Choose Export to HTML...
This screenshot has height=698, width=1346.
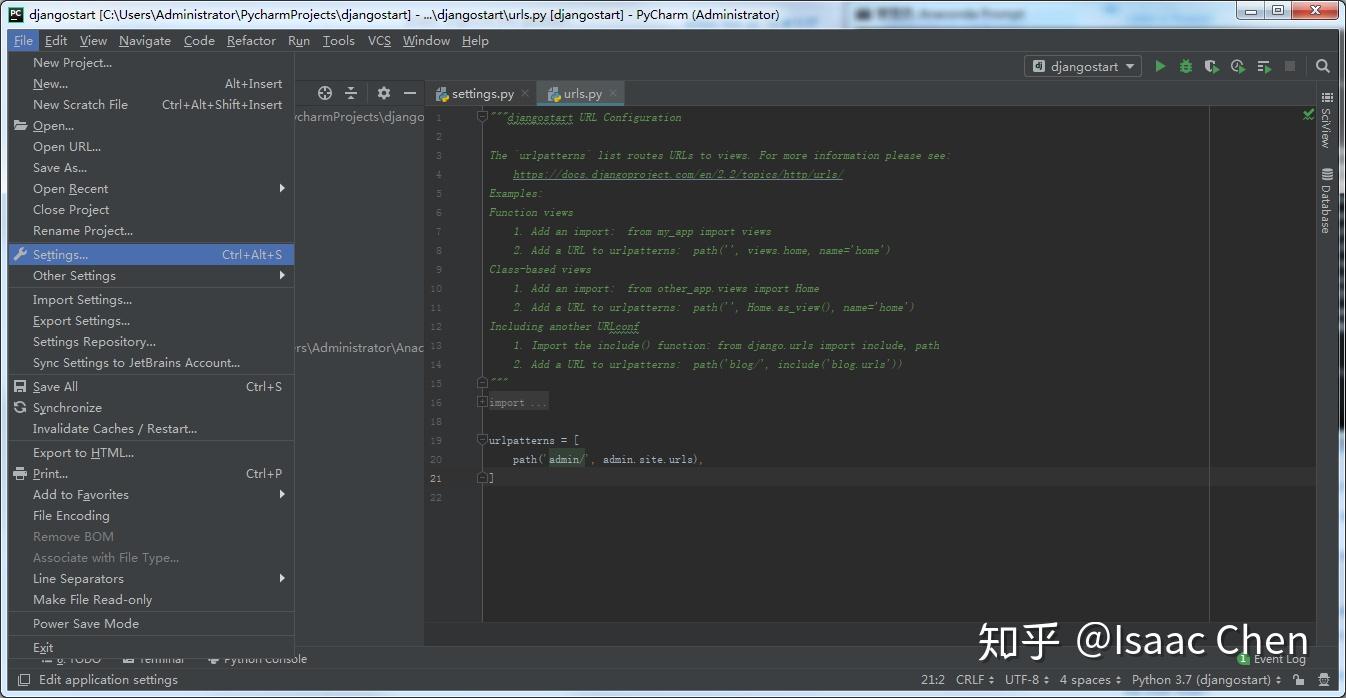[x=151, y=453]
